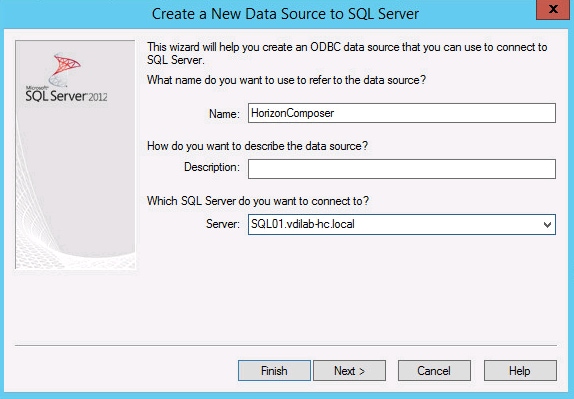
Task: Click the "Which SQL Server" question text
Action: pyautogui.click(x=258, y=201)
